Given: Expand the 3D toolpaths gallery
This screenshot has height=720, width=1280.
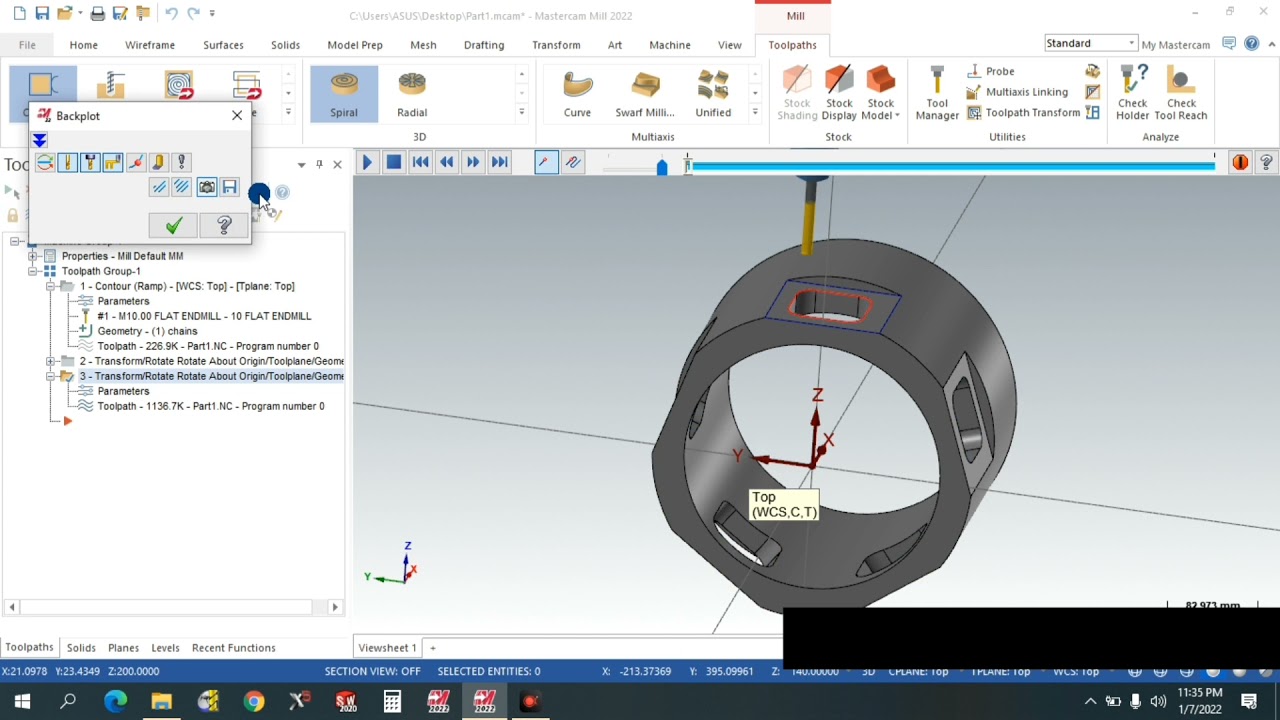Looking at the screenshot, I should [521, 113].
